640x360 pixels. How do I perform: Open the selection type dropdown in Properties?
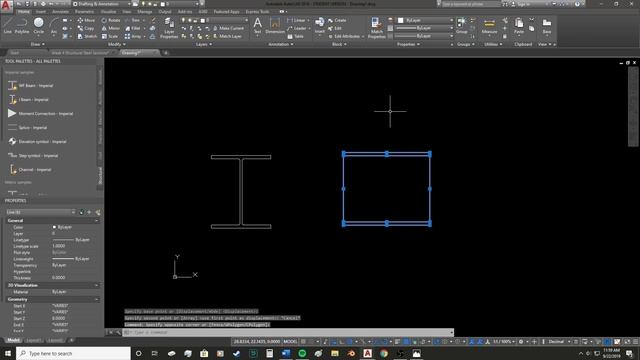tap(40, 212)
